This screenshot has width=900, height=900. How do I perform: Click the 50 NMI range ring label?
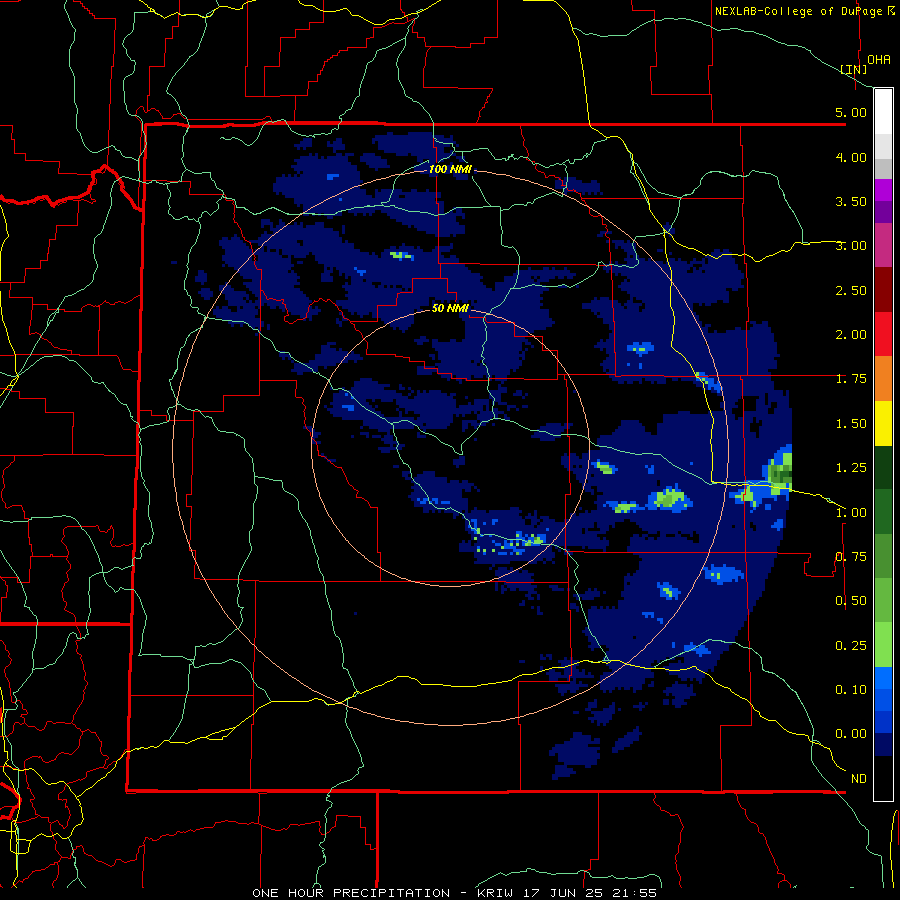click(x=450, y=308)
